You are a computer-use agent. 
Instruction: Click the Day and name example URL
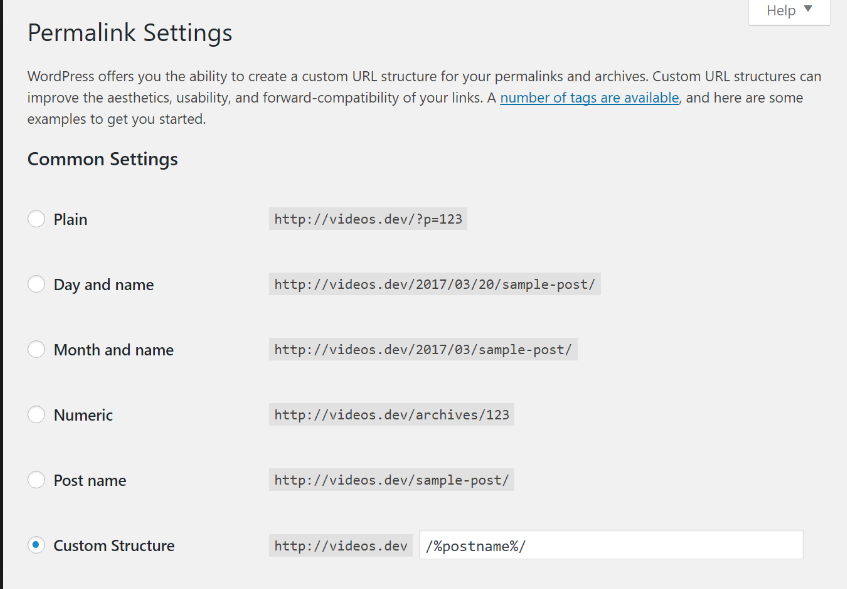[435, 284]
